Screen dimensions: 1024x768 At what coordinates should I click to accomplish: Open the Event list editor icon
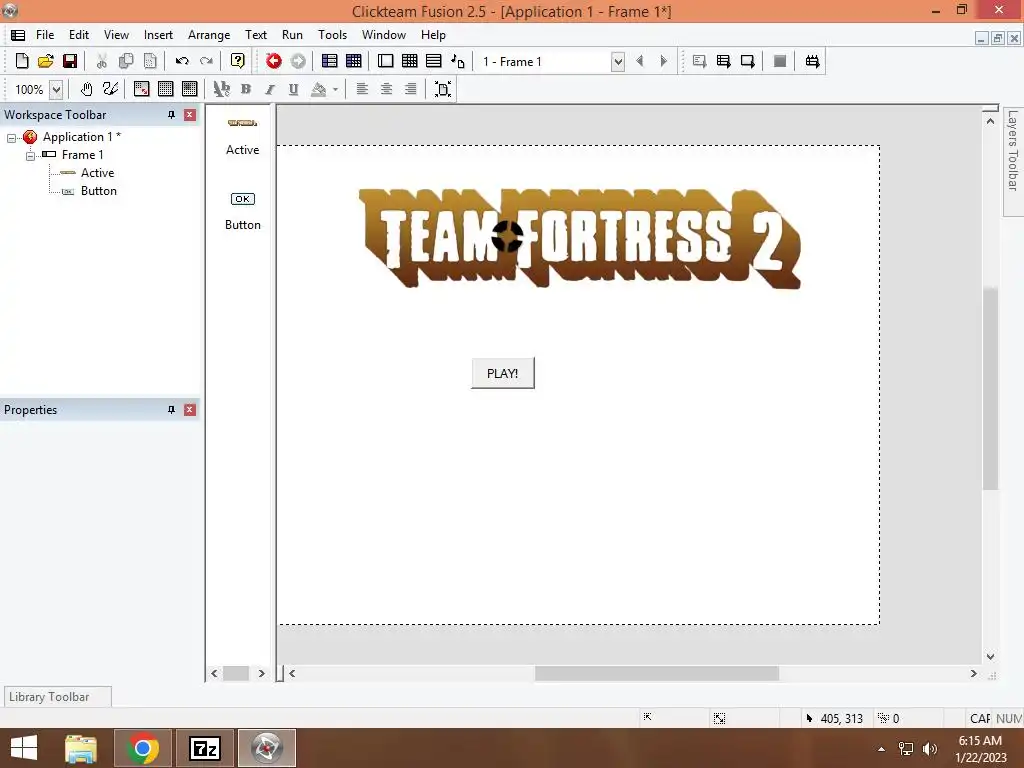pyautogui.click(x=434, y=61)
